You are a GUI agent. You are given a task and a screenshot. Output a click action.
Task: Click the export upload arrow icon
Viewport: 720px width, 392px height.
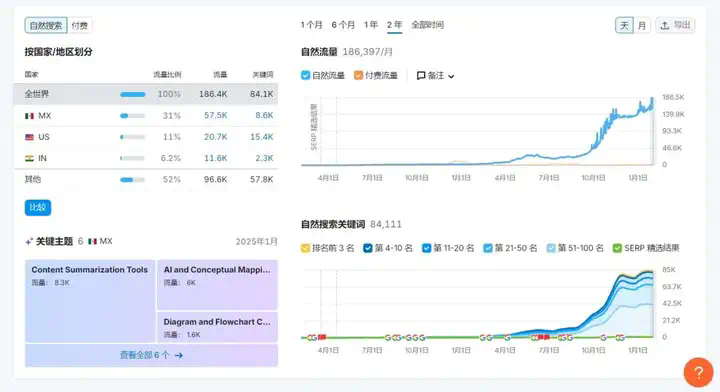click(664, 26)
